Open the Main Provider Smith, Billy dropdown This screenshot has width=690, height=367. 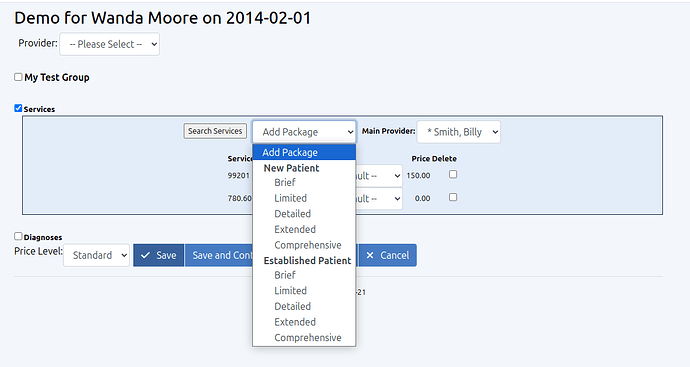459,132
